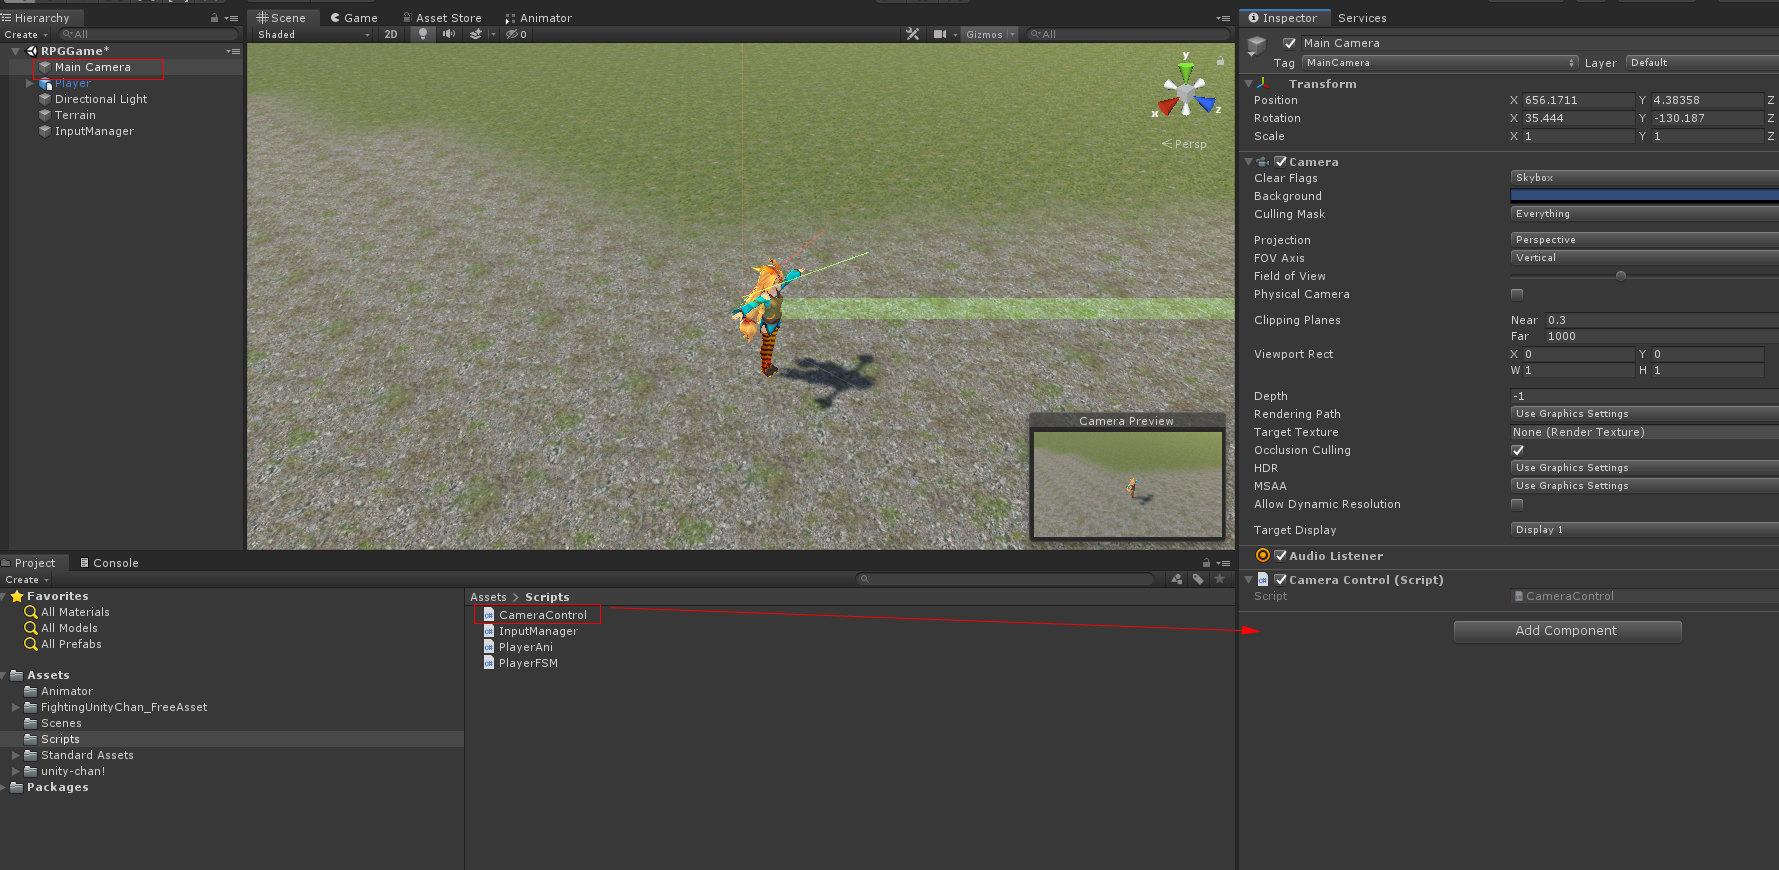Open Project panel options menu
The image size is (1779, 870).
tap(1223, 563)
